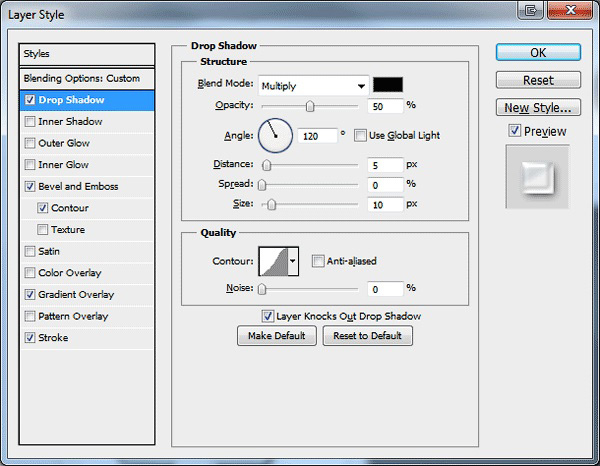
Task: Click the Opacity slider handle
Action: point(310,106)
